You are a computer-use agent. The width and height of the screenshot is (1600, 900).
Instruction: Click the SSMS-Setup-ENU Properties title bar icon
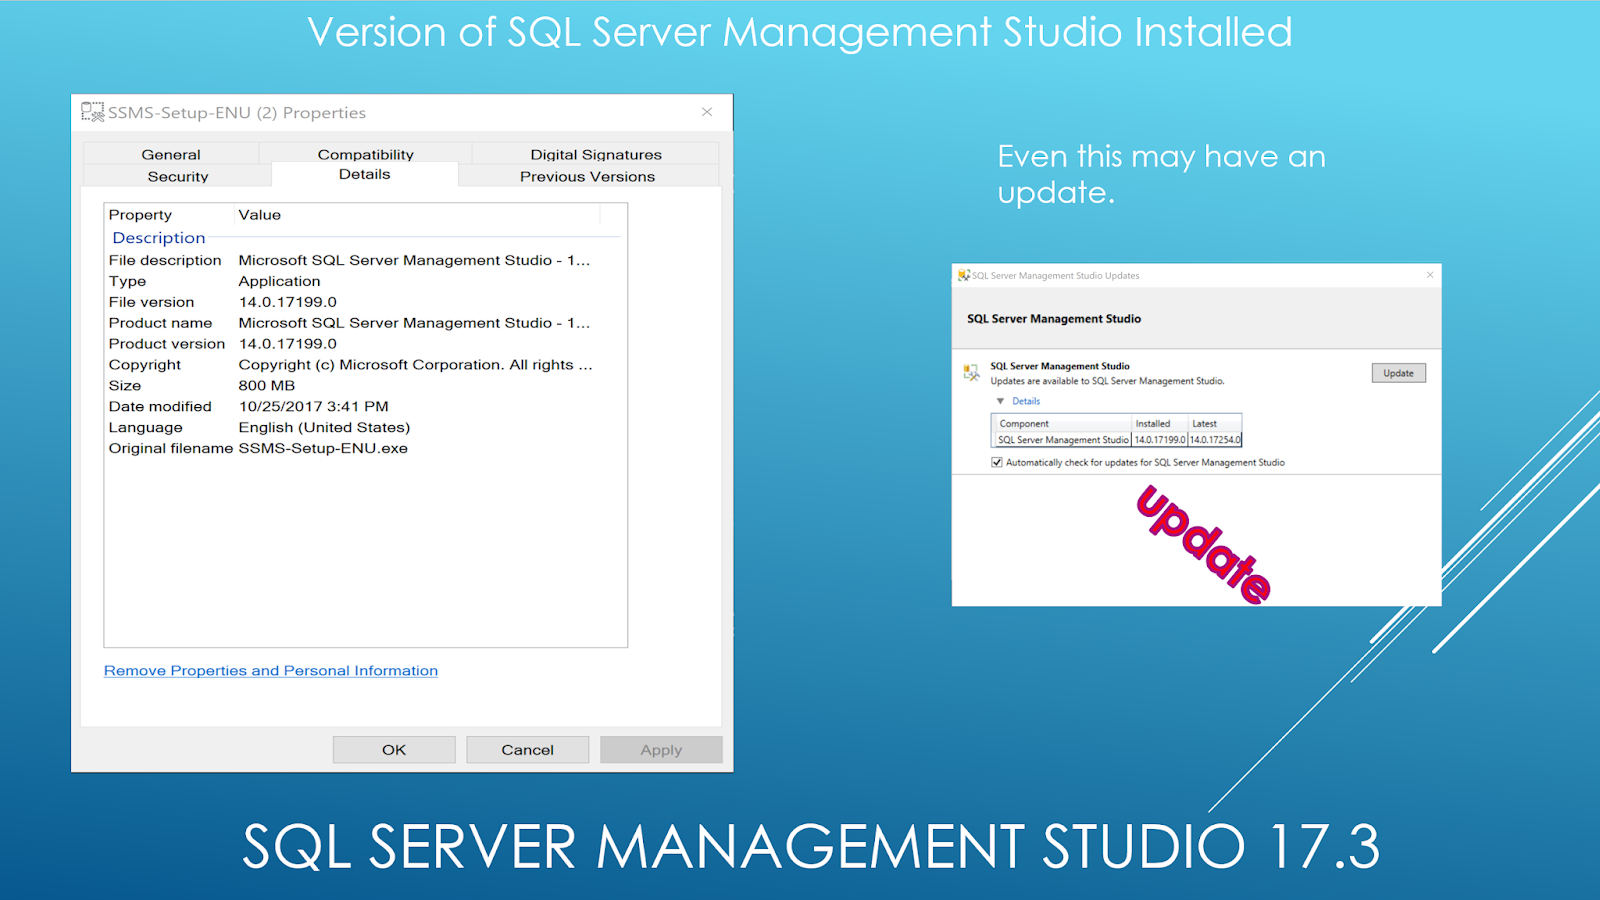click(93, 112)
